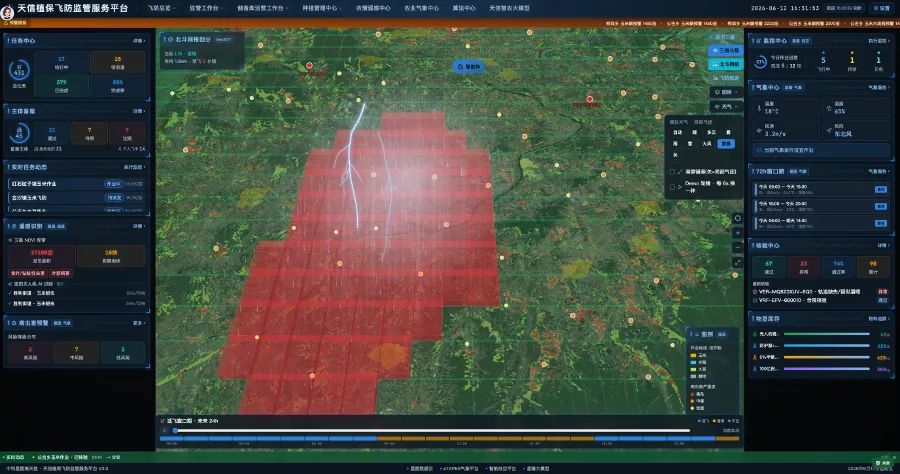Screen dimensions: 900x474
Task: Click the user avatar icon at top left
Action: (x=7, y=11)
